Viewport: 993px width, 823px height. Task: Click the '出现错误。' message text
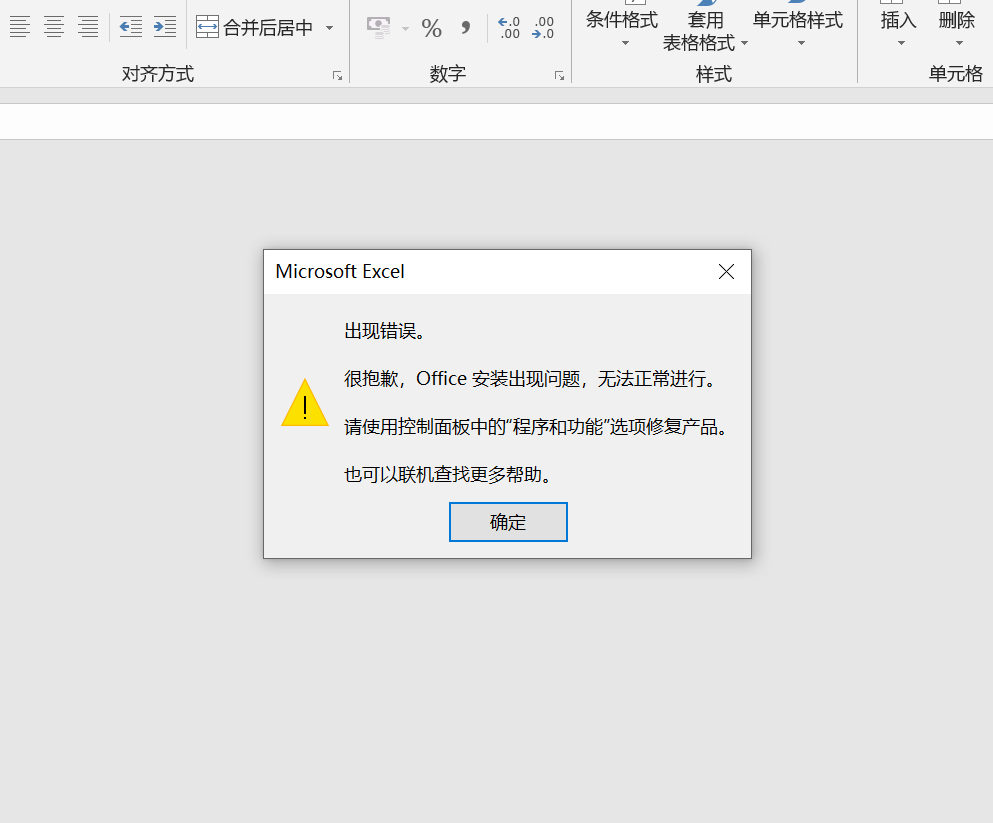[384, 330]
